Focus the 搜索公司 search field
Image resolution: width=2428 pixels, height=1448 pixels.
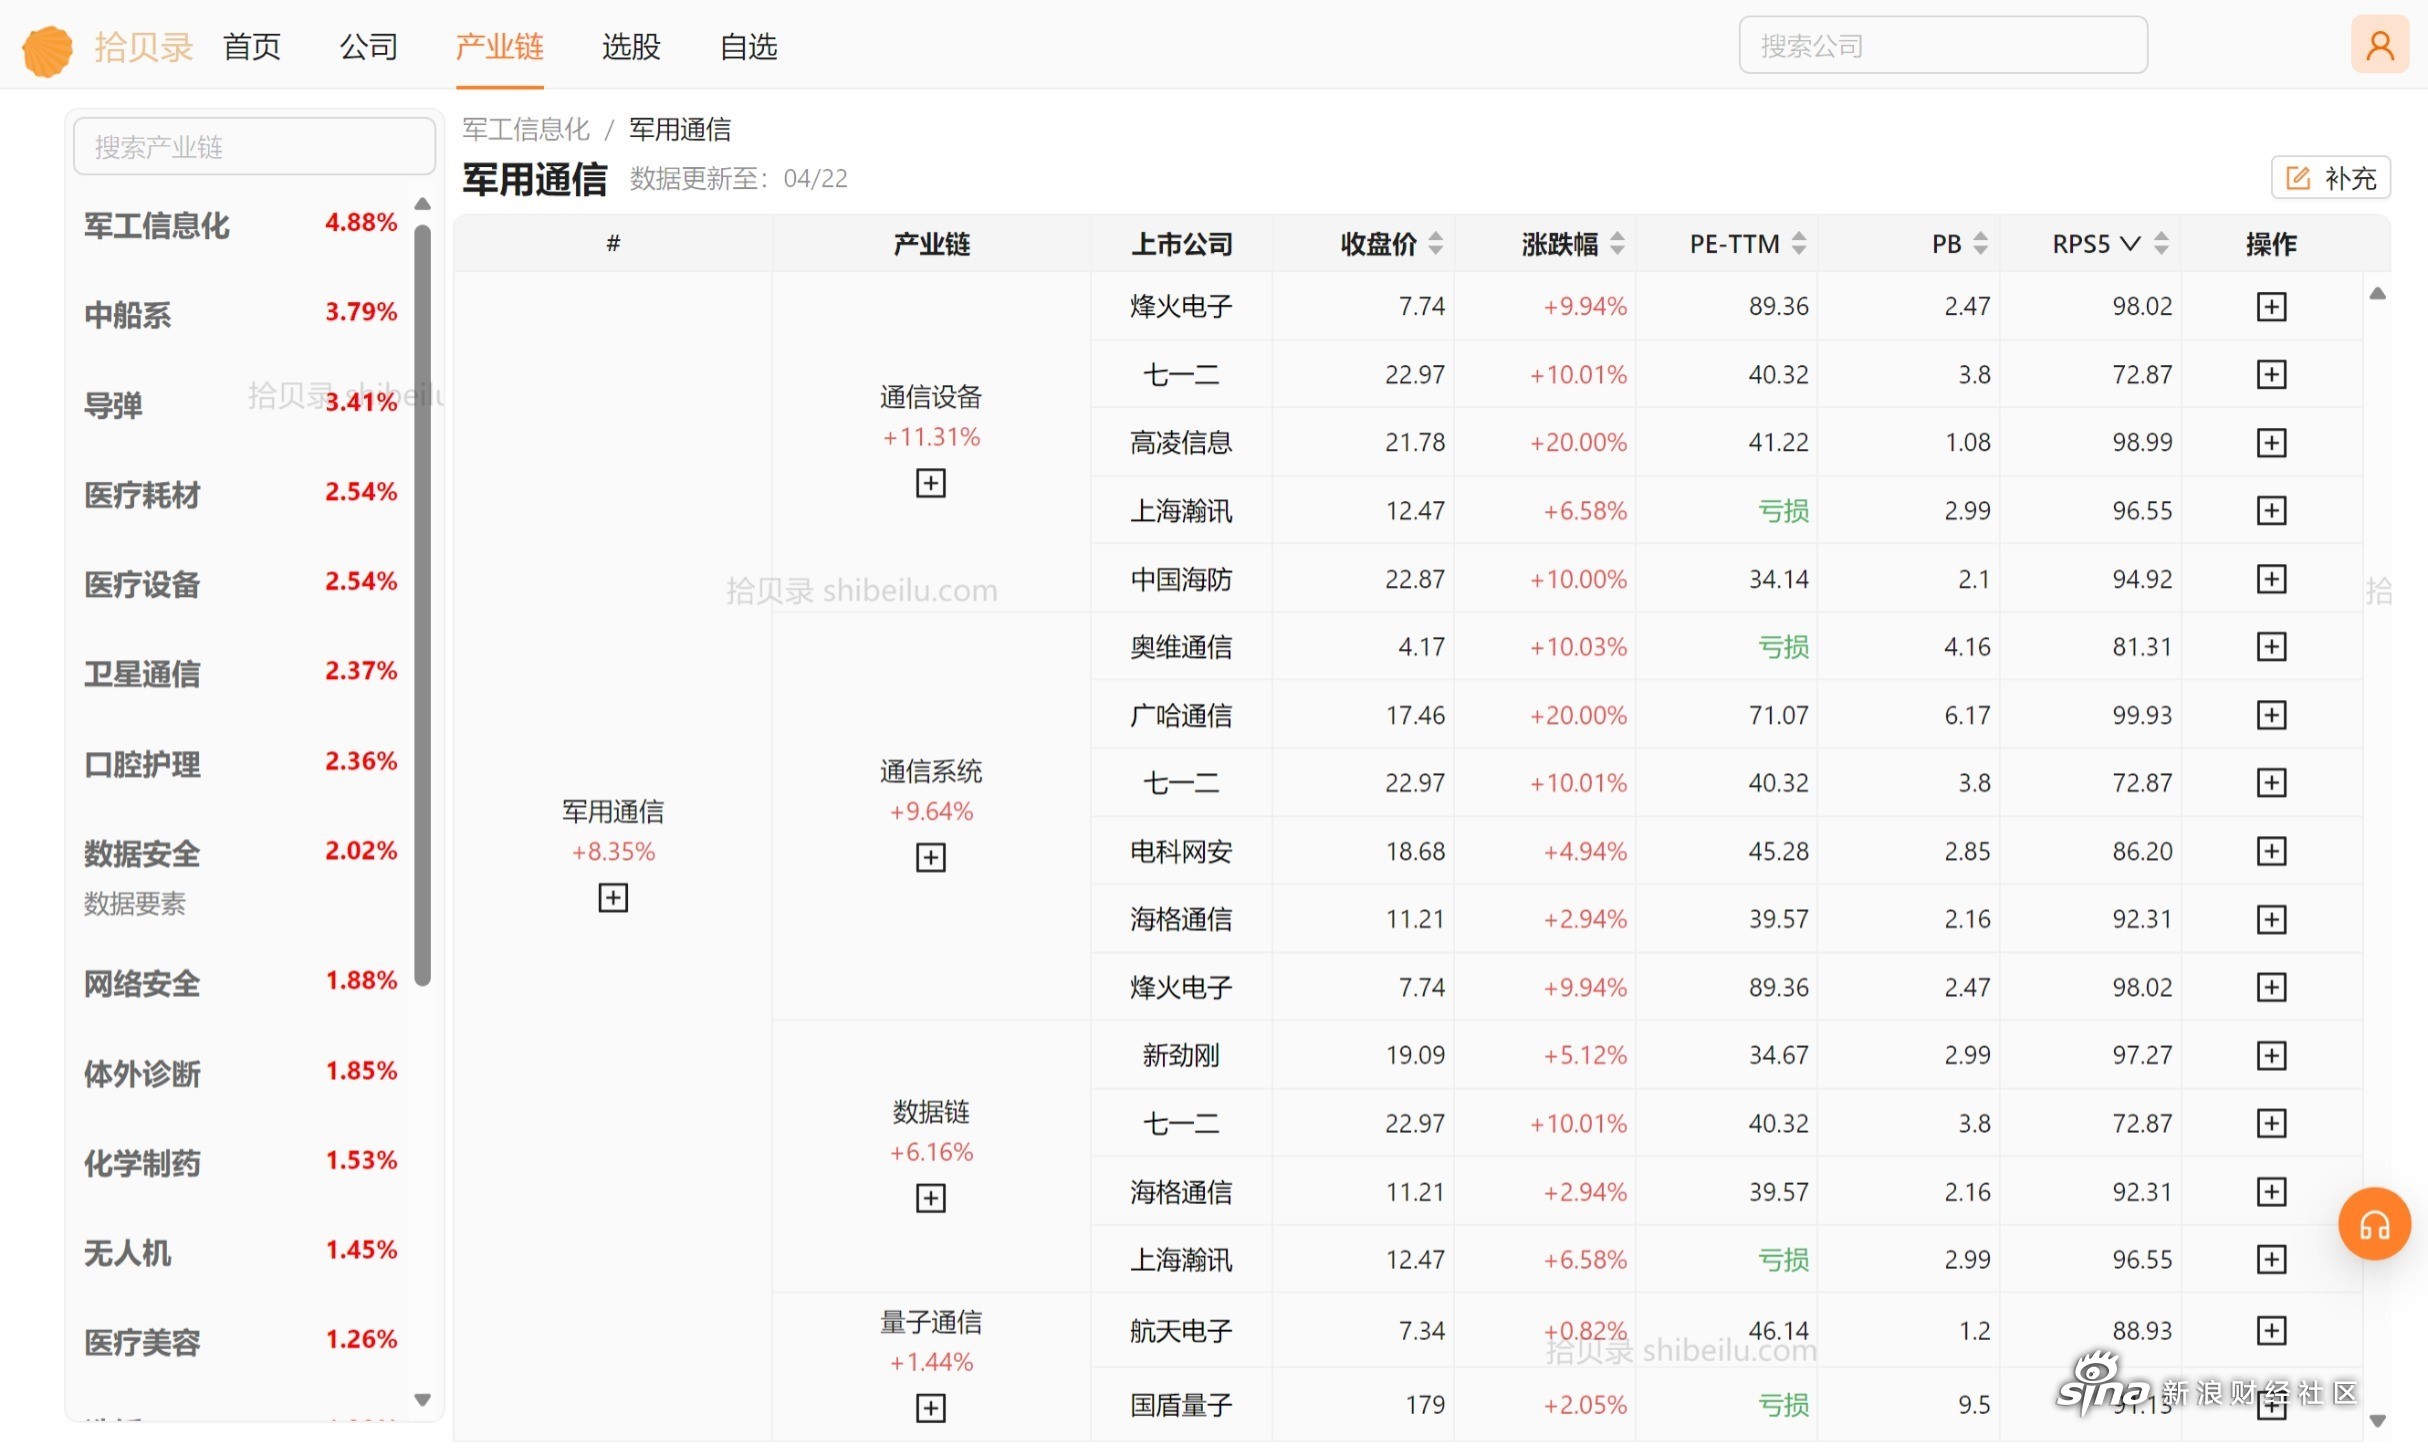(1942, 45)
